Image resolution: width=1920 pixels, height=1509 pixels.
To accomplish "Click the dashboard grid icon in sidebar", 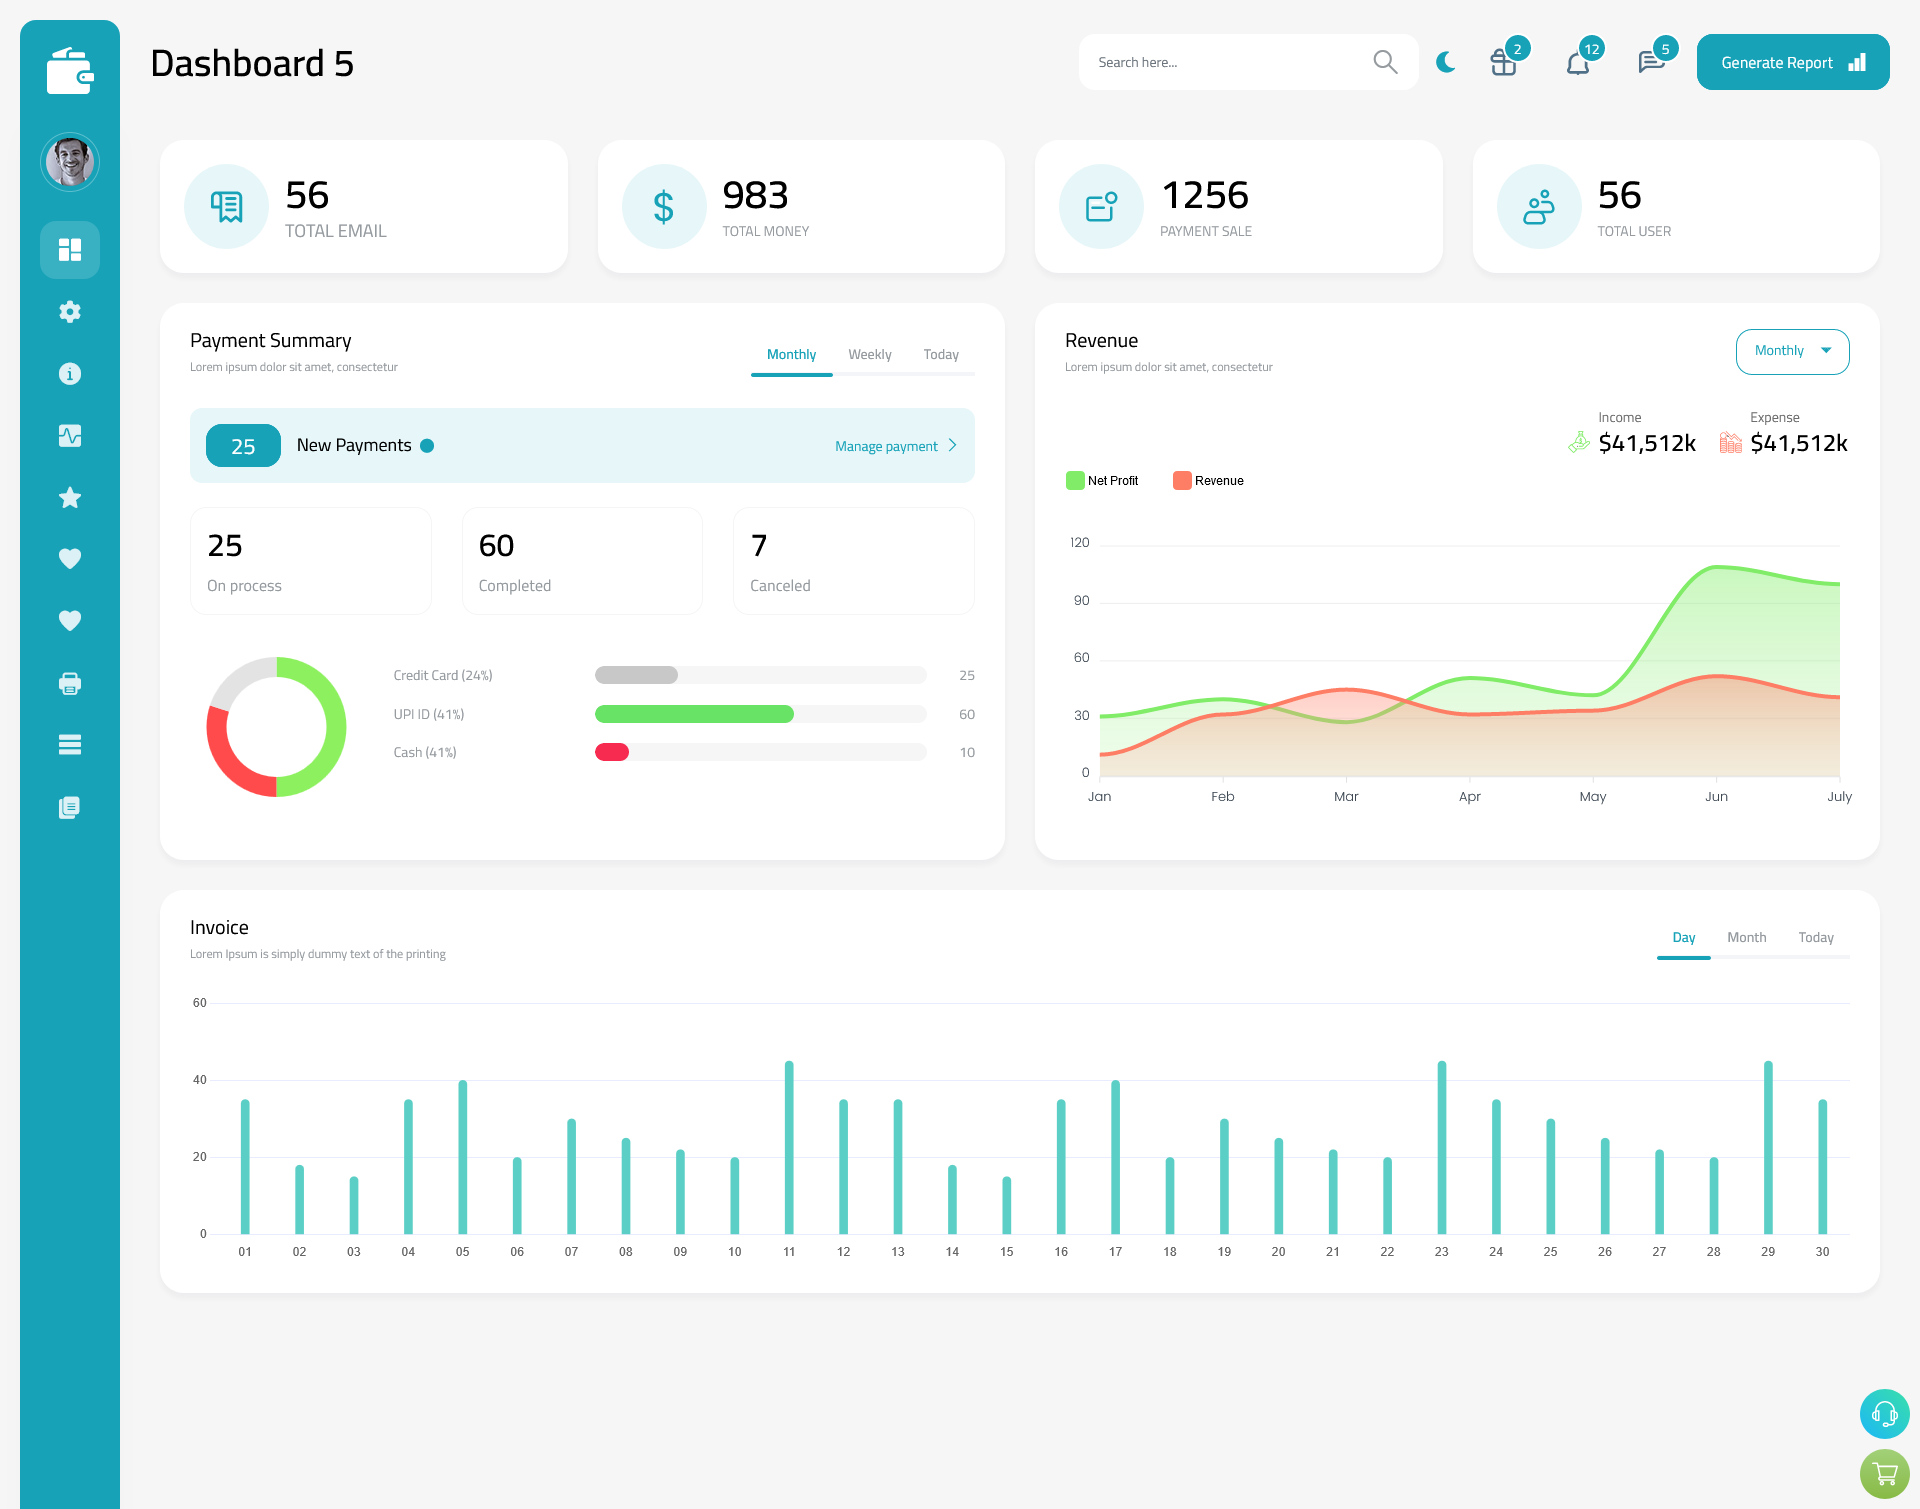I will [70, 249].
